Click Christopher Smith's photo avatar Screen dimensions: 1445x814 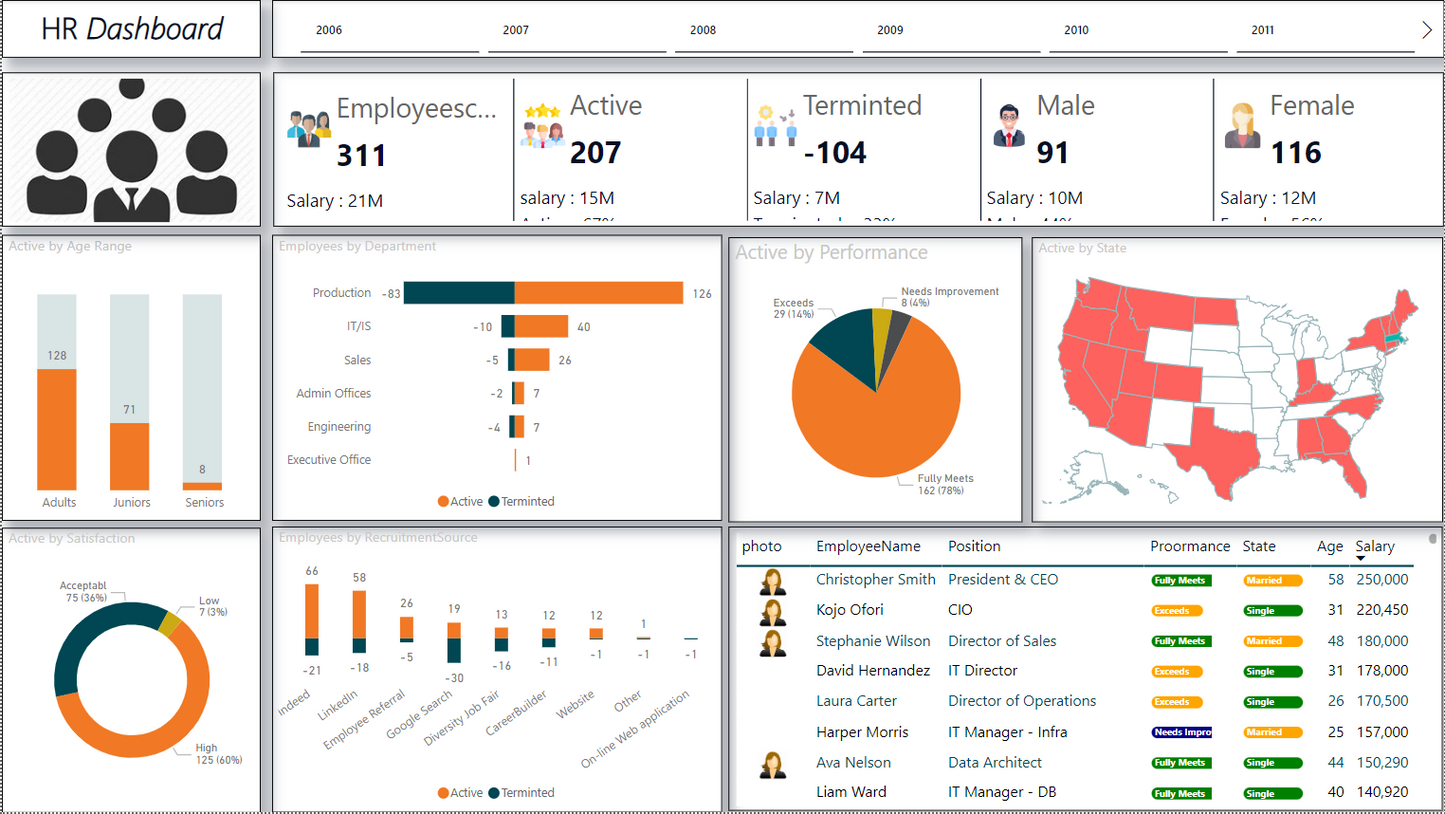point(772,581)
